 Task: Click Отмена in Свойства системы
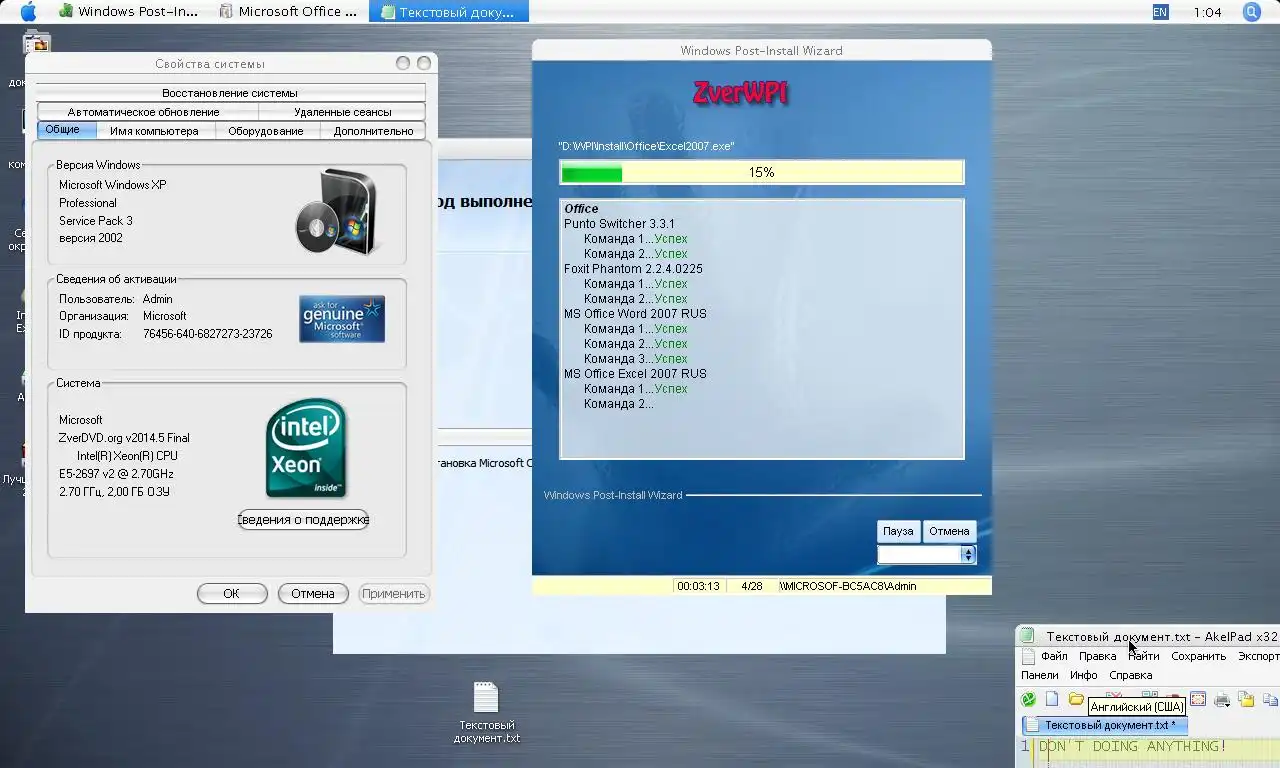point(313,593)
